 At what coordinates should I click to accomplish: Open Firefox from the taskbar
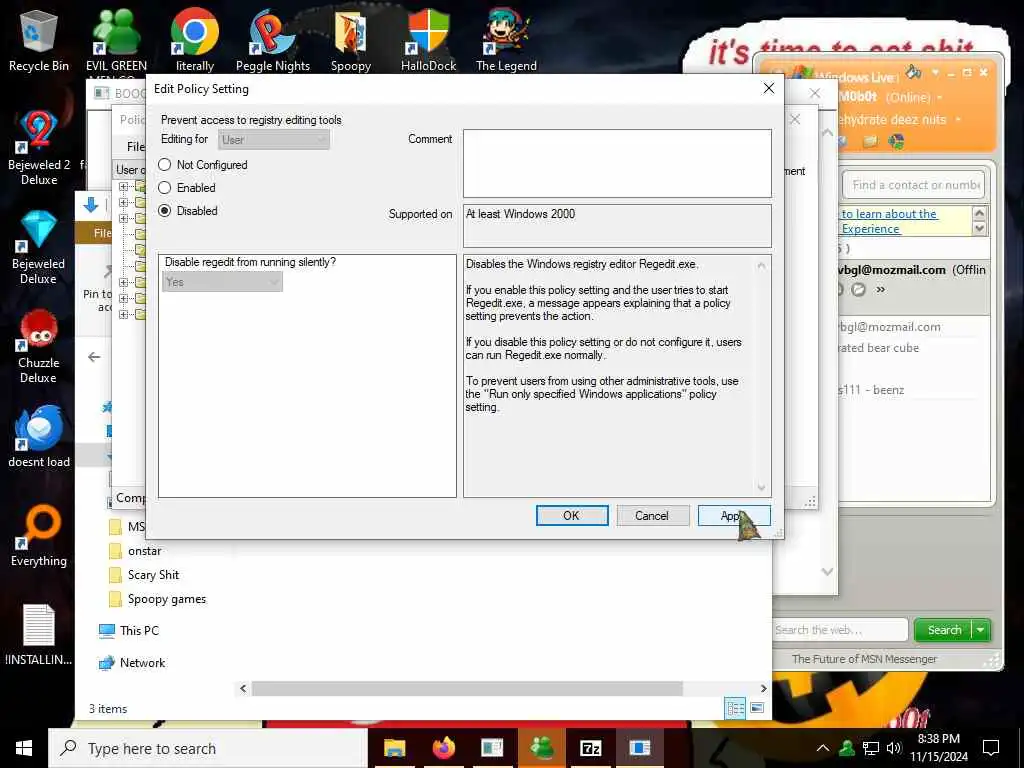point(443,748)
